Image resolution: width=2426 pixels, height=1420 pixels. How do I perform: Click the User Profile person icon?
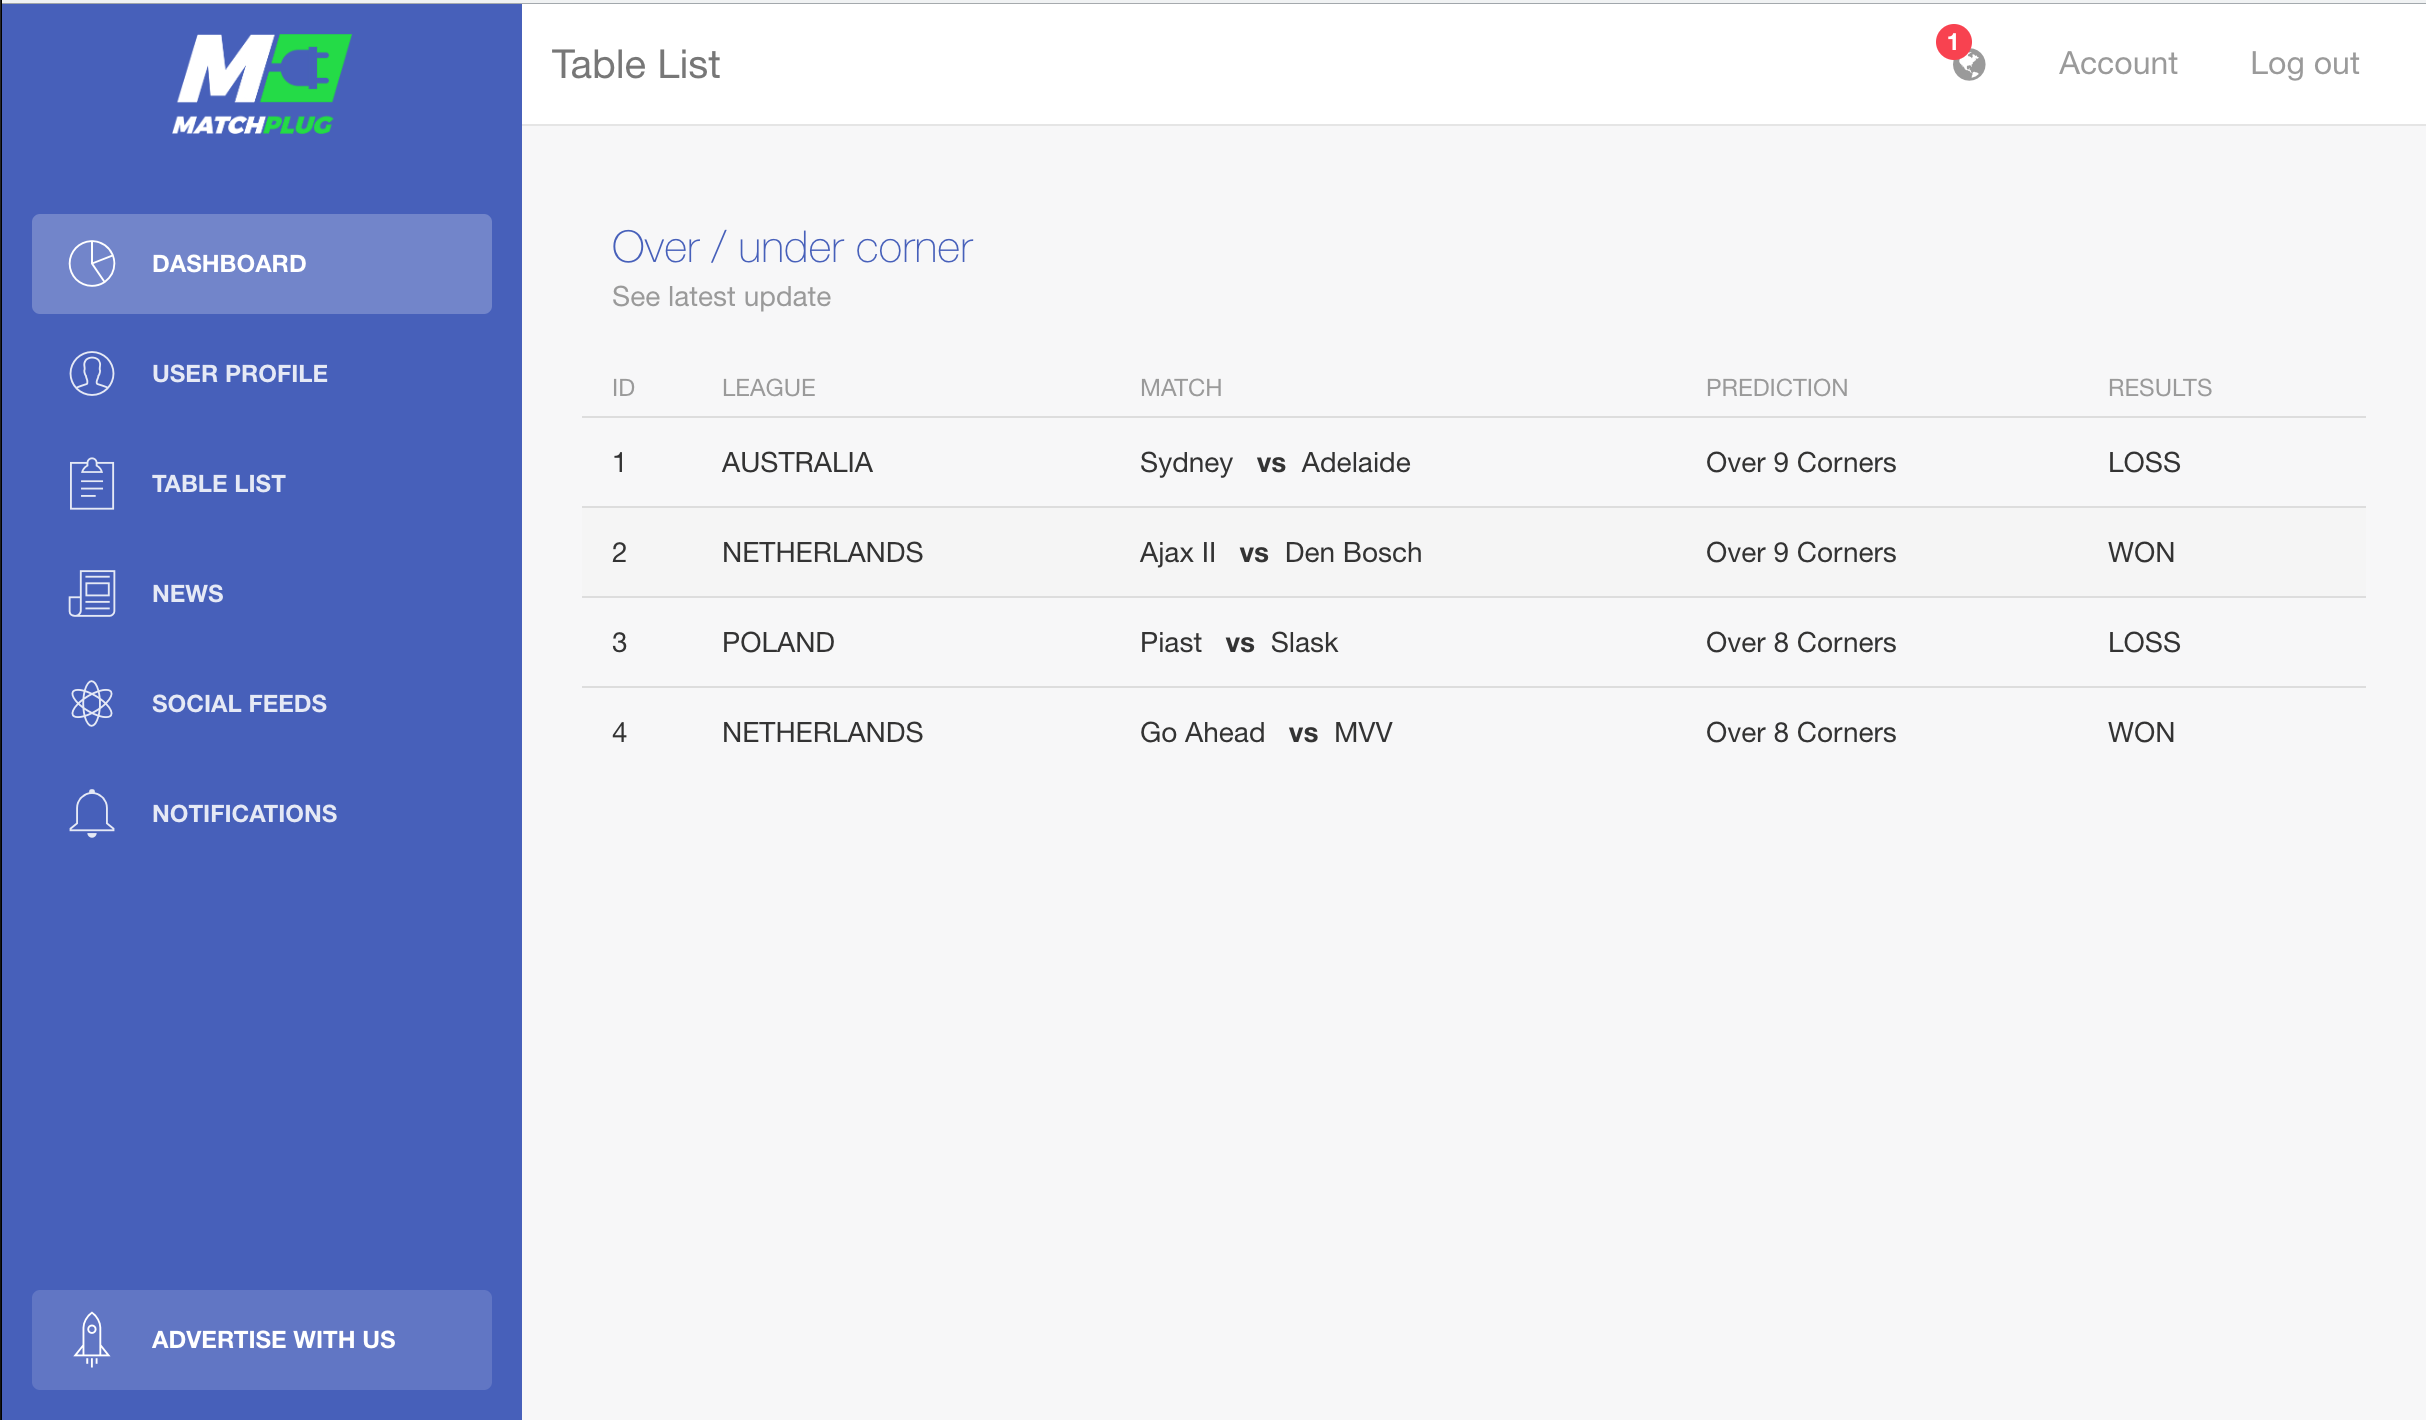click(x=92, y=374)
